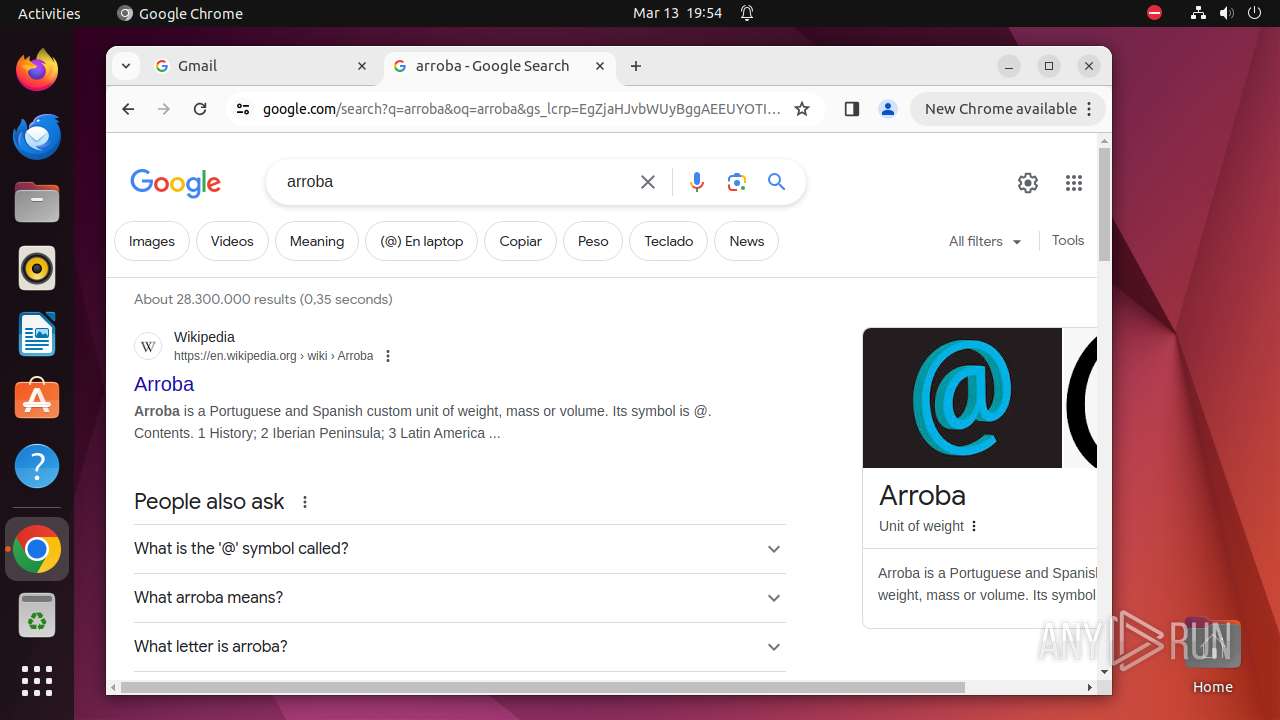Clear the search box text
Viewport: 1280px width, 720px height.
click(x=648, y=182)
